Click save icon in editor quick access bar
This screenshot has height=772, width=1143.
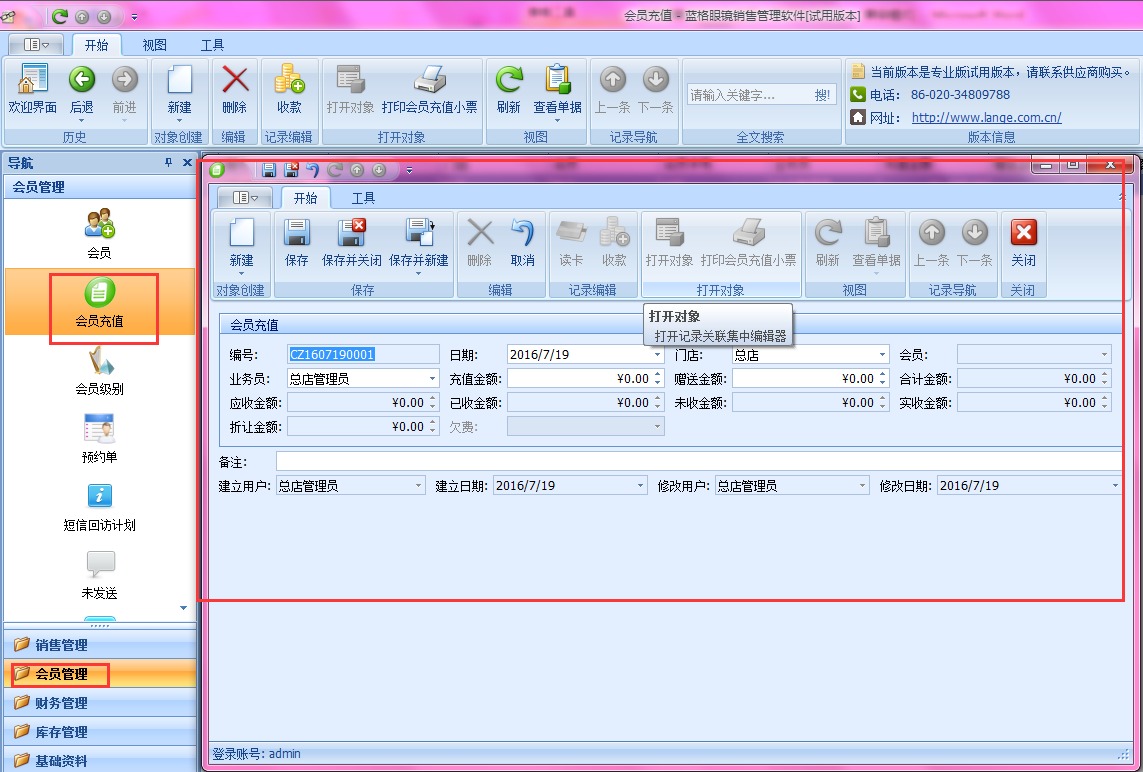[x=269, y=170]
